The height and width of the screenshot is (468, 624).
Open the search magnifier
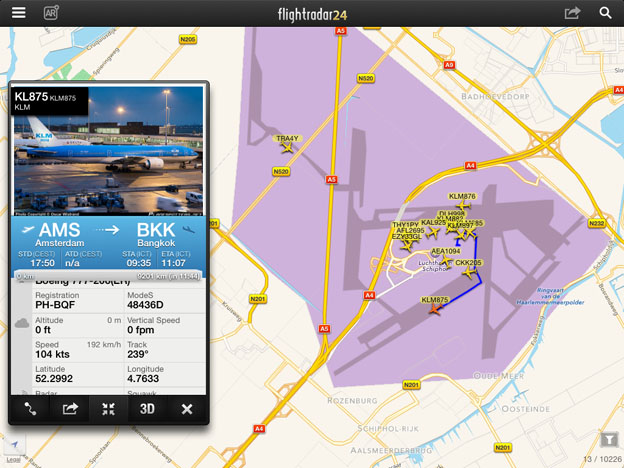point(605,13)
